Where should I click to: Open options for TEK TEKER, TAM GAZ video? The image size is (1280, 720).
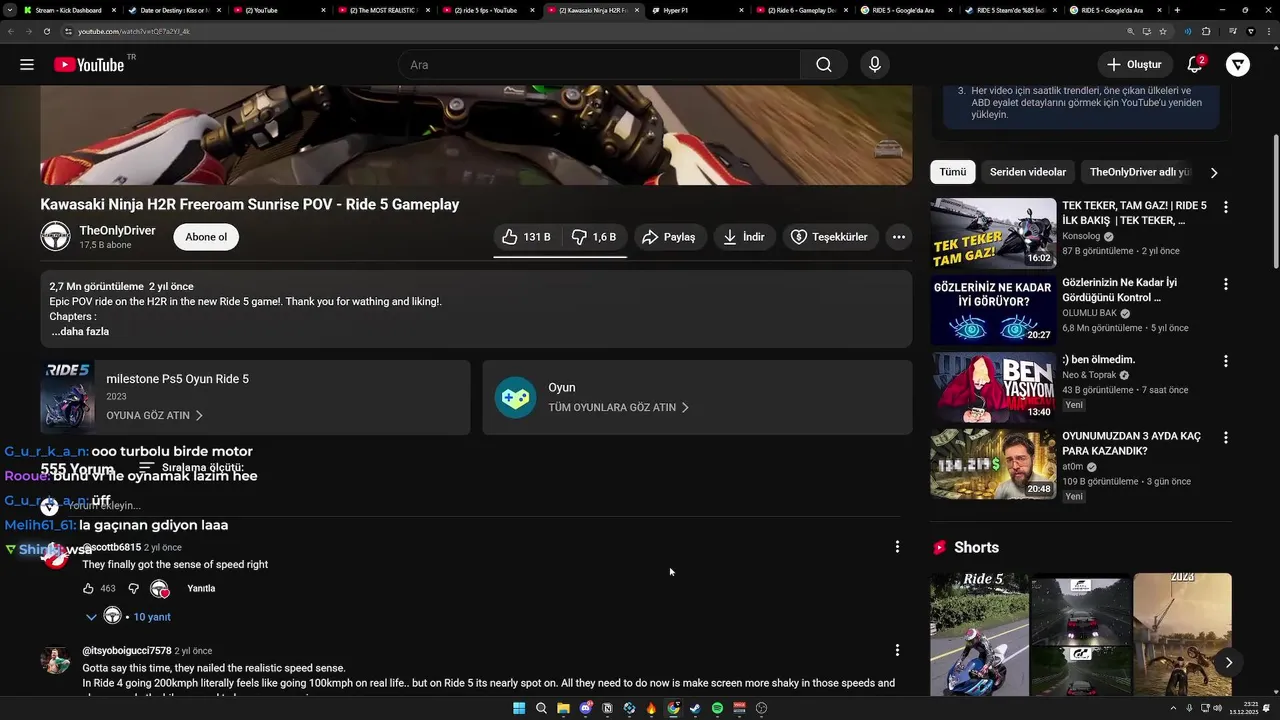[x=1226, y=207]
